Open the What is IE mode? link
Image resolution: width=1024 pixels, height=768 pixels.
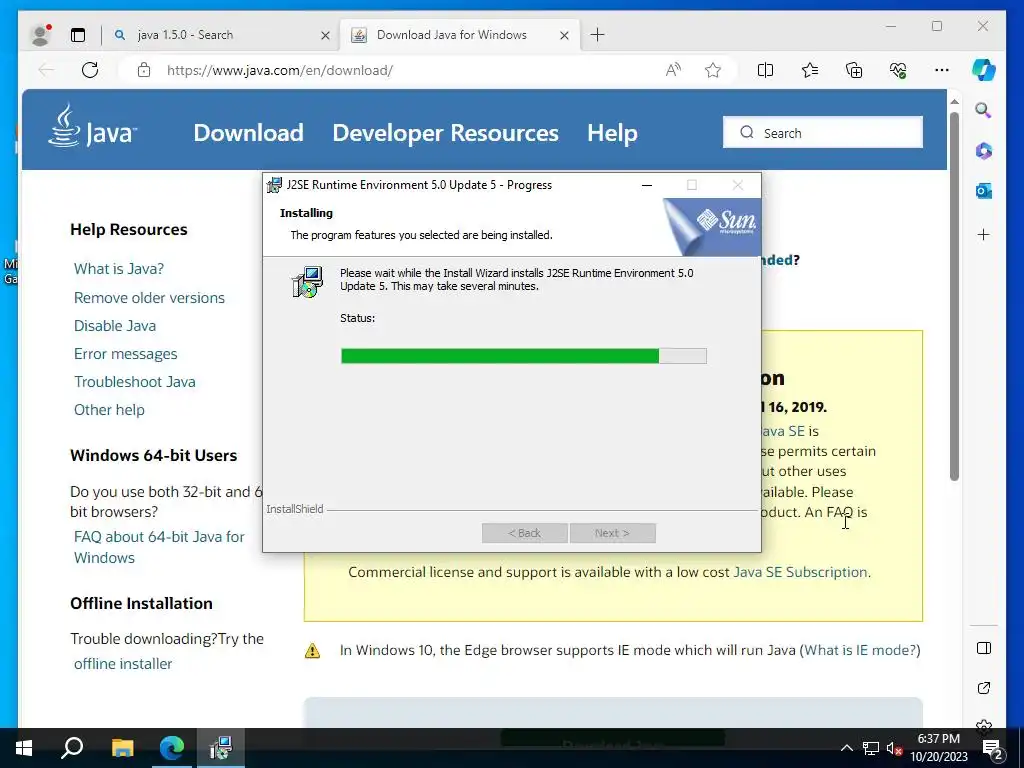click(860, 650)
